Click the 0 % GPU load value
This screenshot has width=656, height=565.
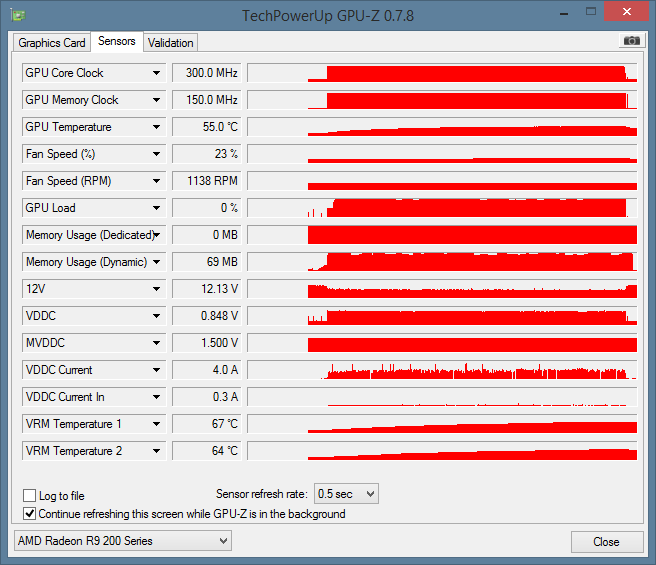coord(207,208)
